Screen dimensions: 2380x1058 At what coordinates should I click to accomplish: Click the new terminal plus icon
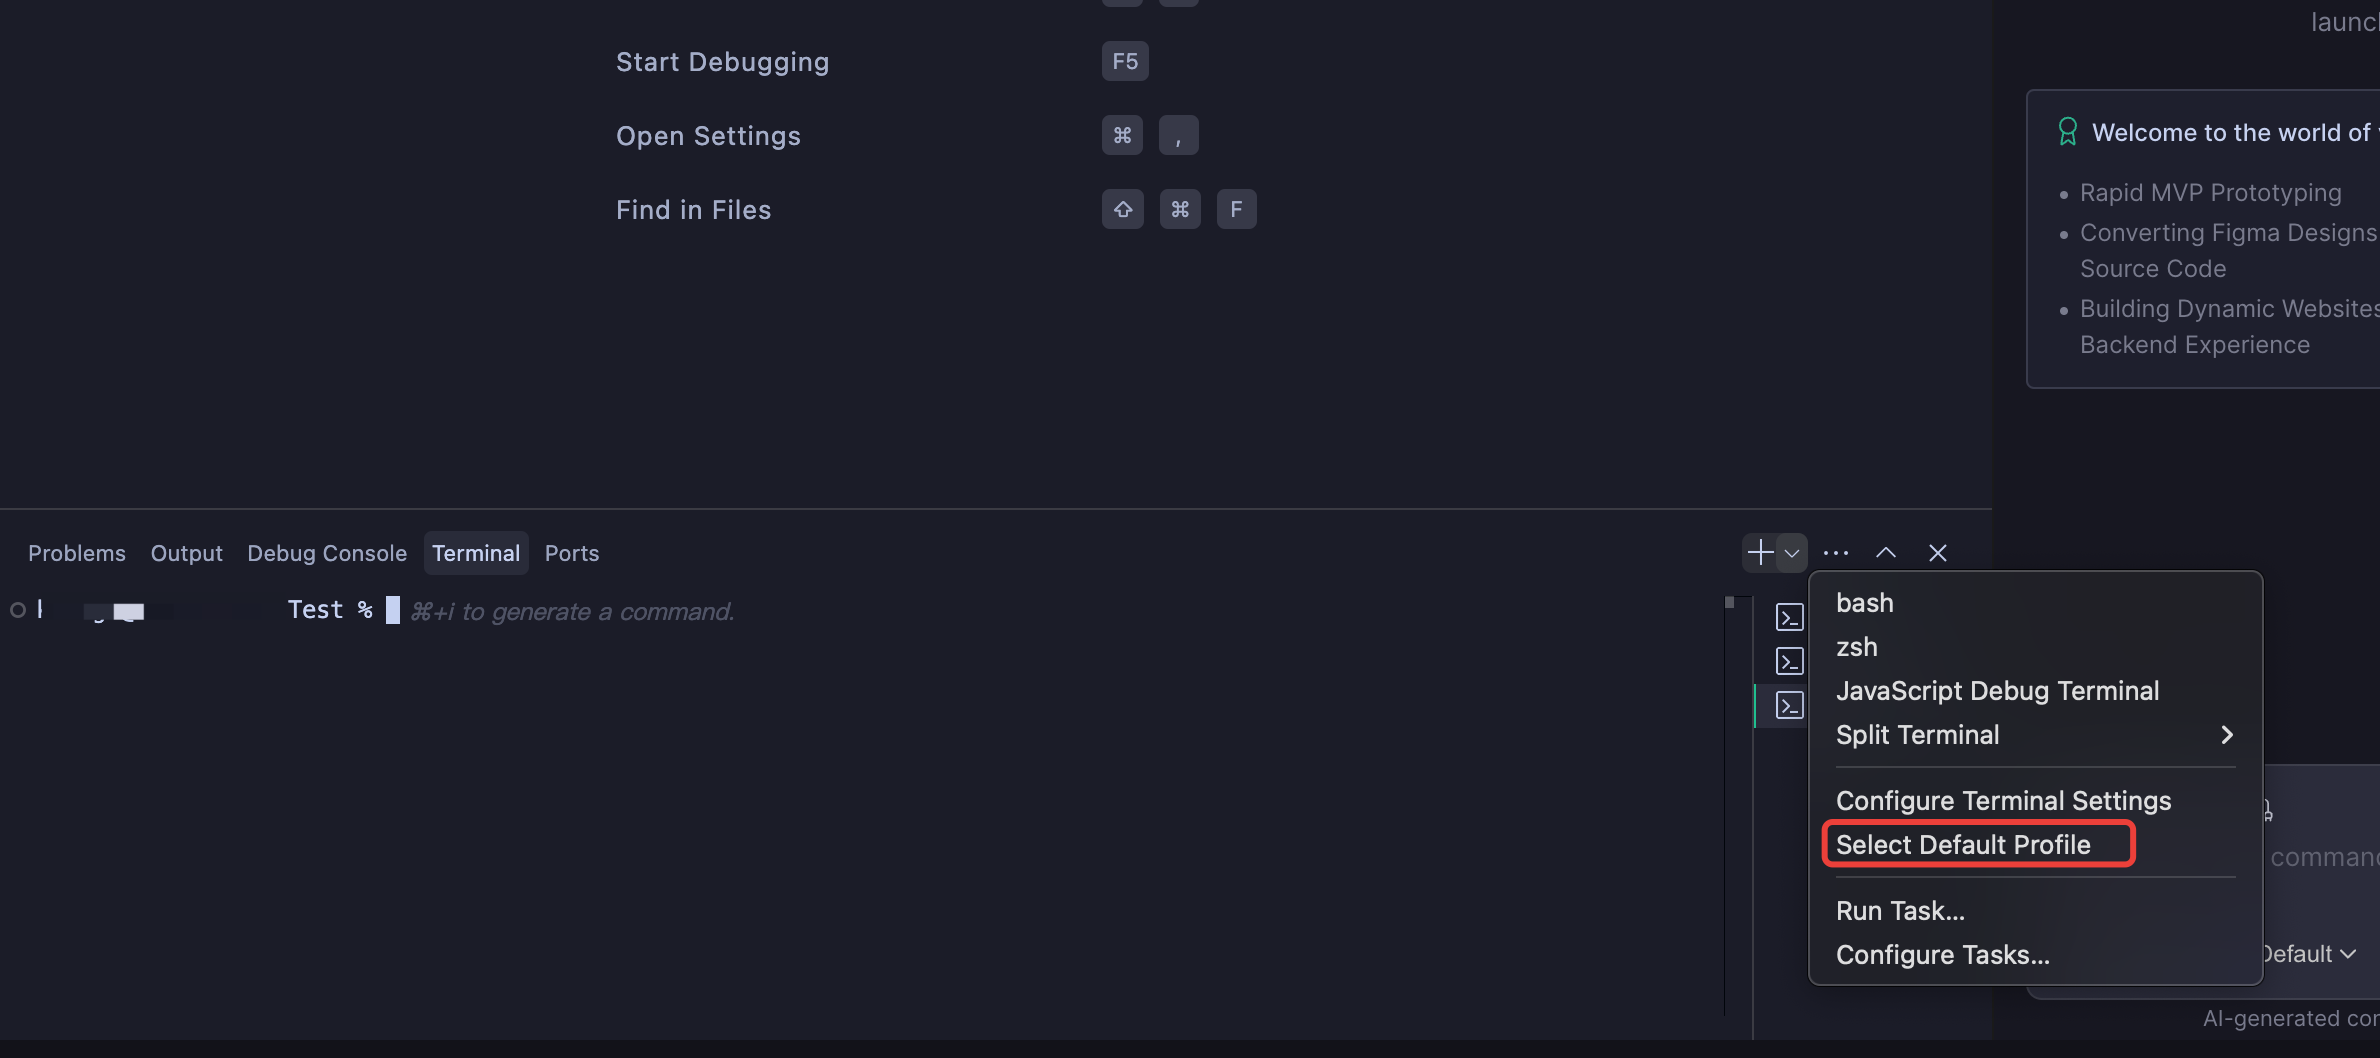coord(1760,552)
